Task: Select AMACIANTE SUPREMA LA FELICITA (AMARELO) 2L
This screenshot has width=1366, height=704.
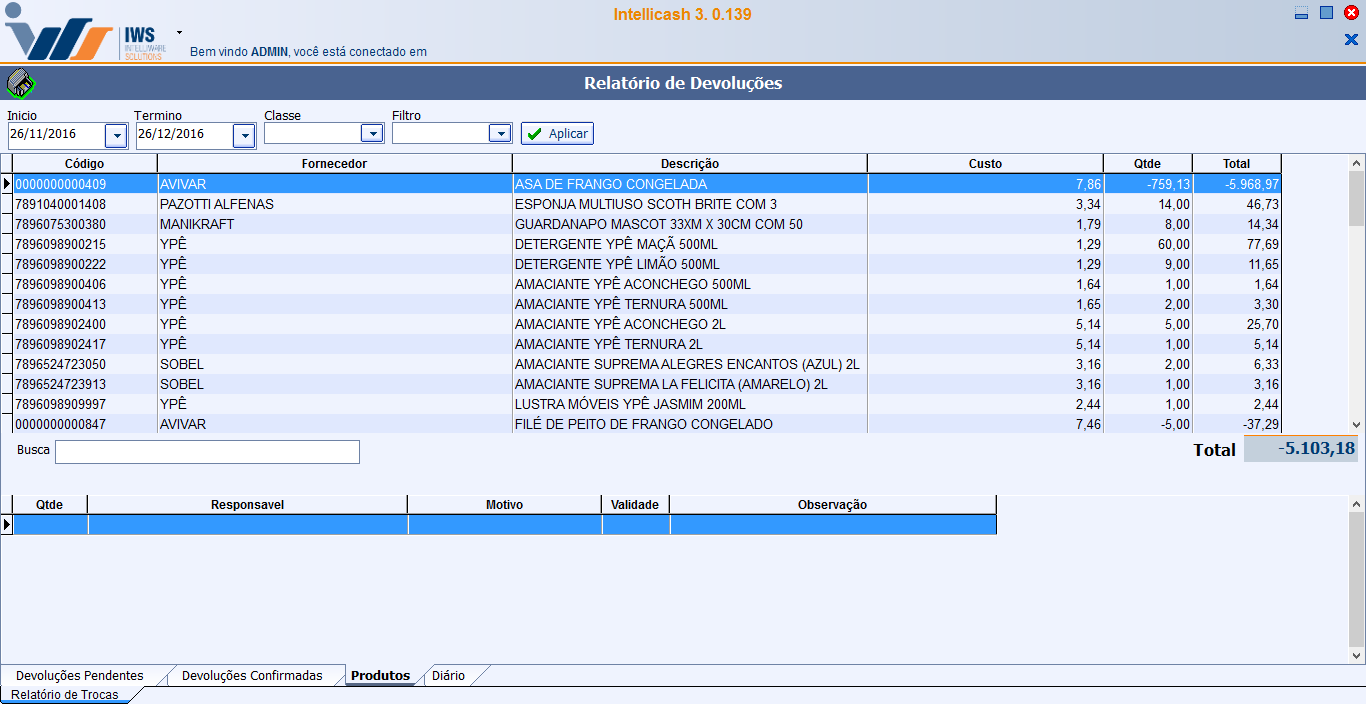Action: [646, 384]
